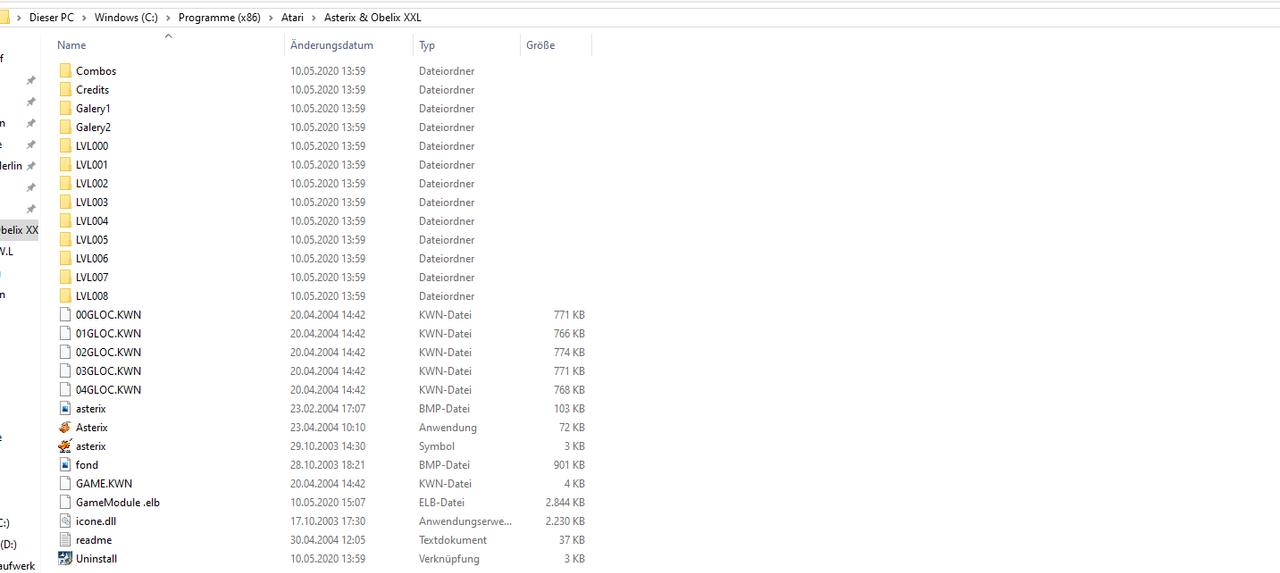Click the icone.dll file icon
Image resolution: width=1280 pixels, height=573 pixels.
click(65, 521)
